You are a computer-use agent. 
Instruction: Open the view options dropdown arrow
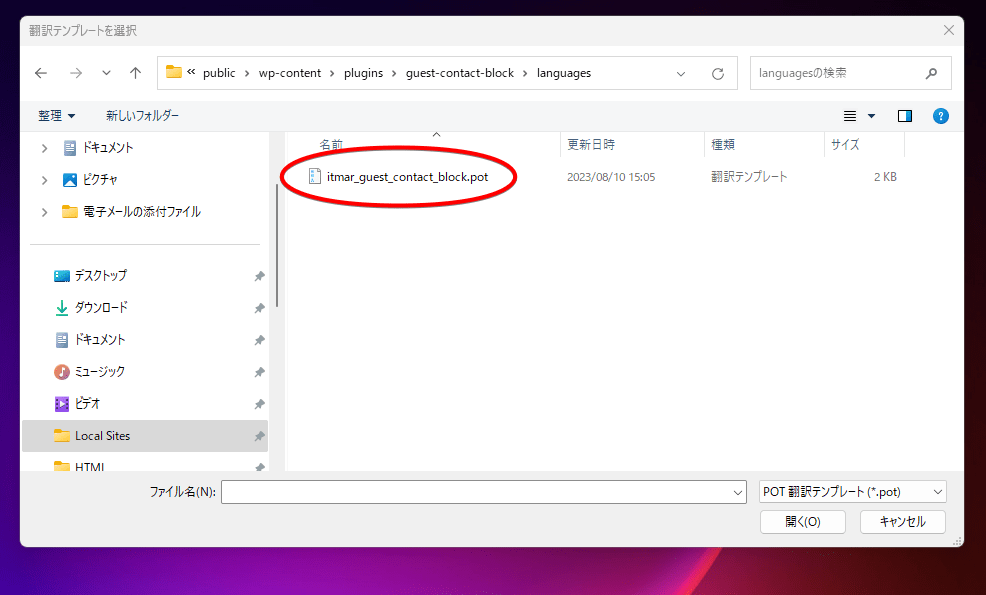pyautogui.click(x=872, y=116)
